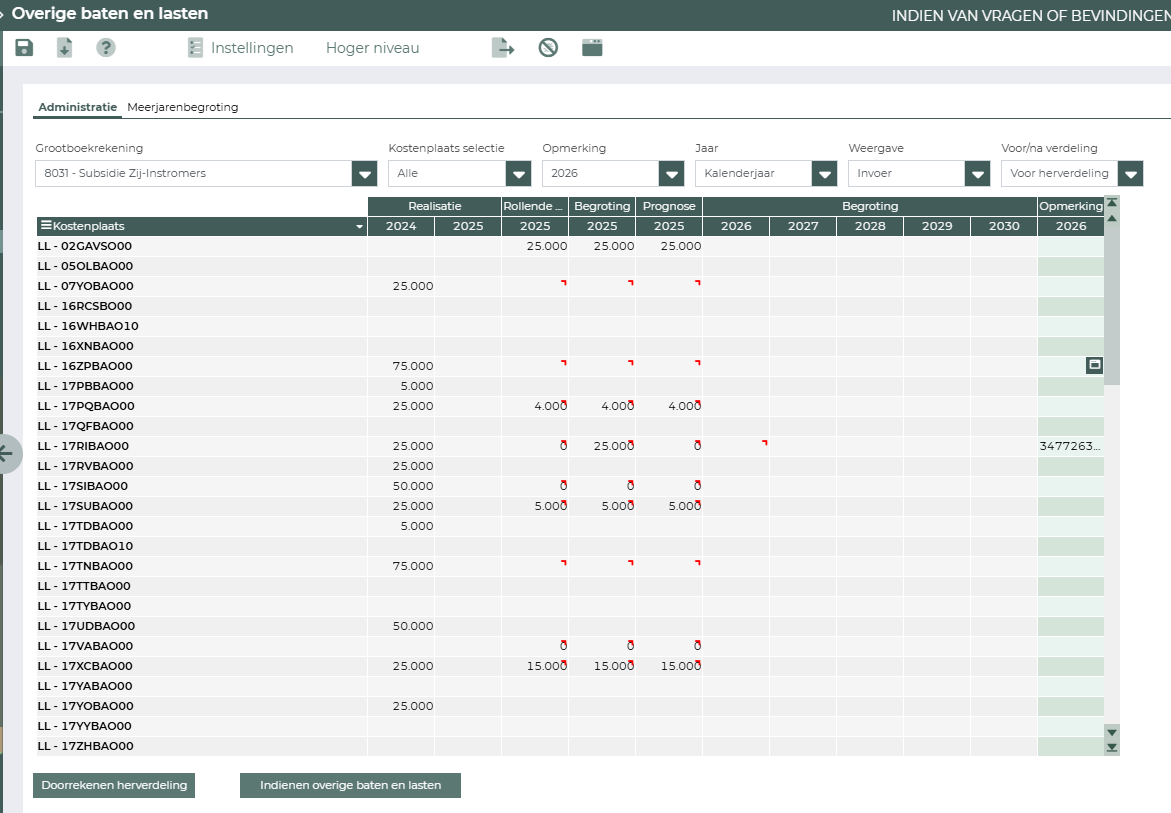Click the Prognose column group header
Screen dimensions: 1171x813
(669, 206)
